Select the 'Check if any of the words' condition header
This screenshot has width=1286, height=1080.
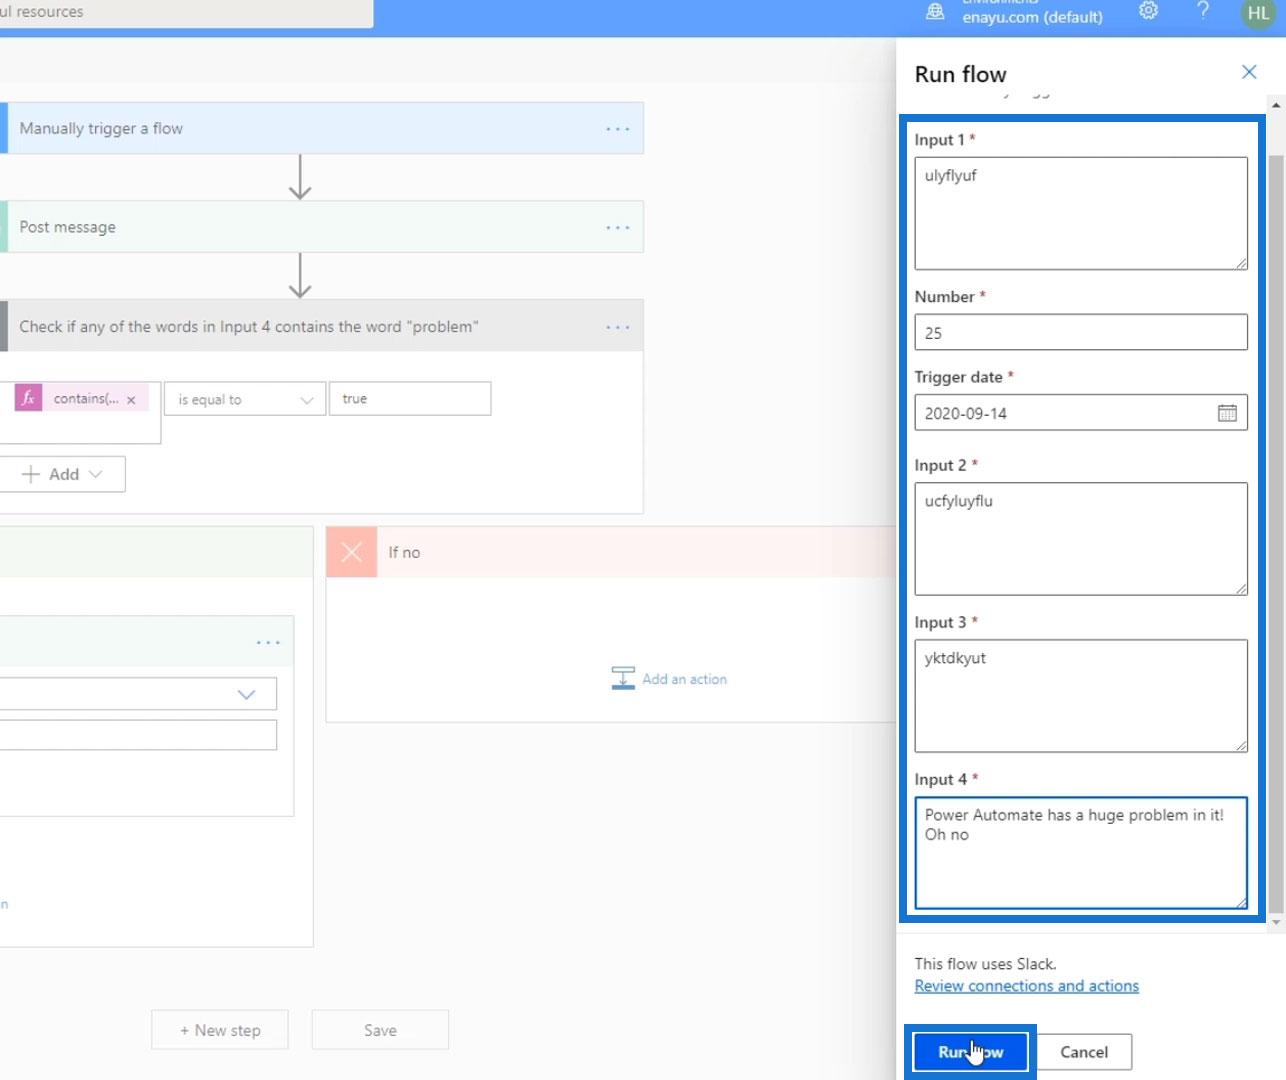point(322,326)
